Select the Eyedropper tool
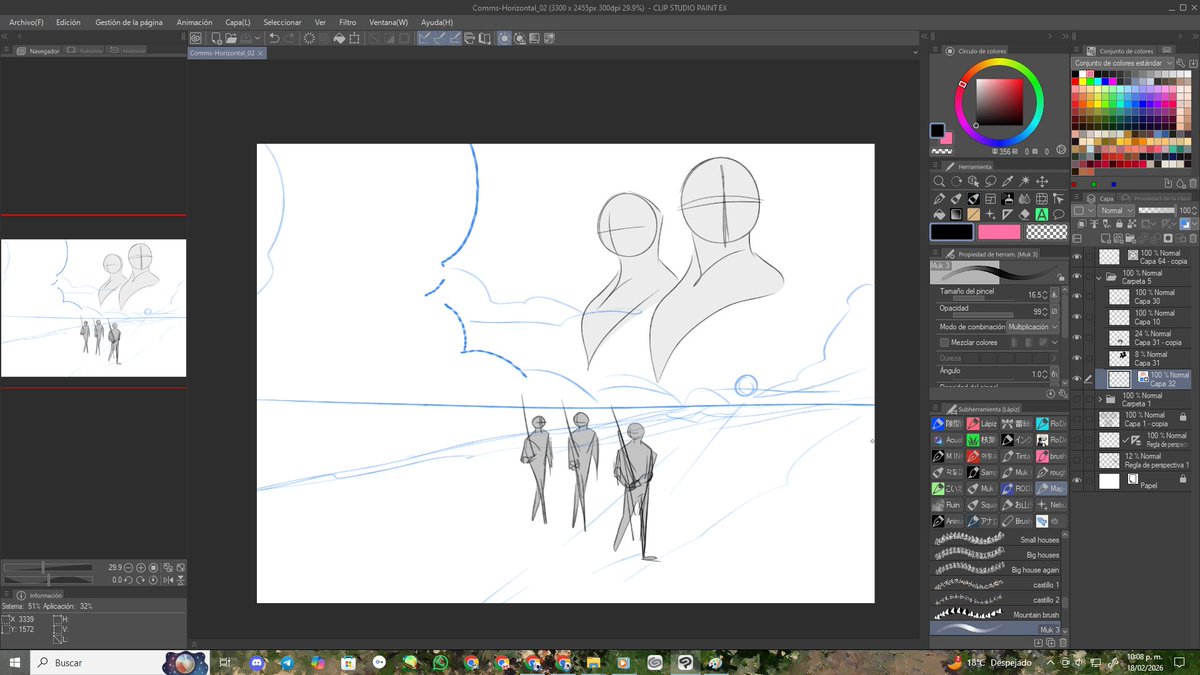This screenshot has width=1200, height=675. [1007, 182]
